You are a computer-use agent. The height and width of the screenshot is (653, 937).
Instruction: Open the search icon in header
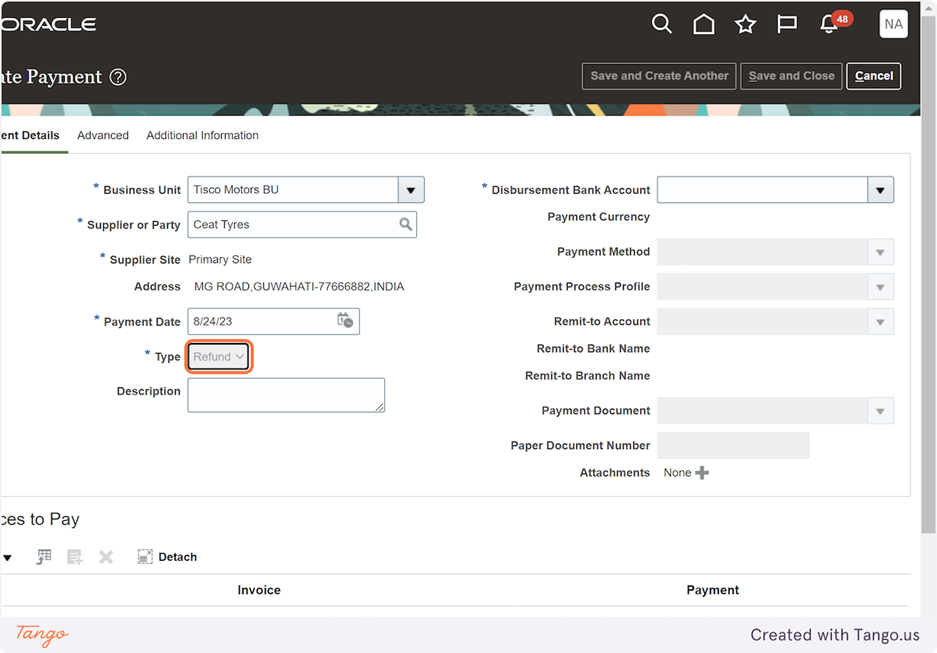(x=662, y=24)
